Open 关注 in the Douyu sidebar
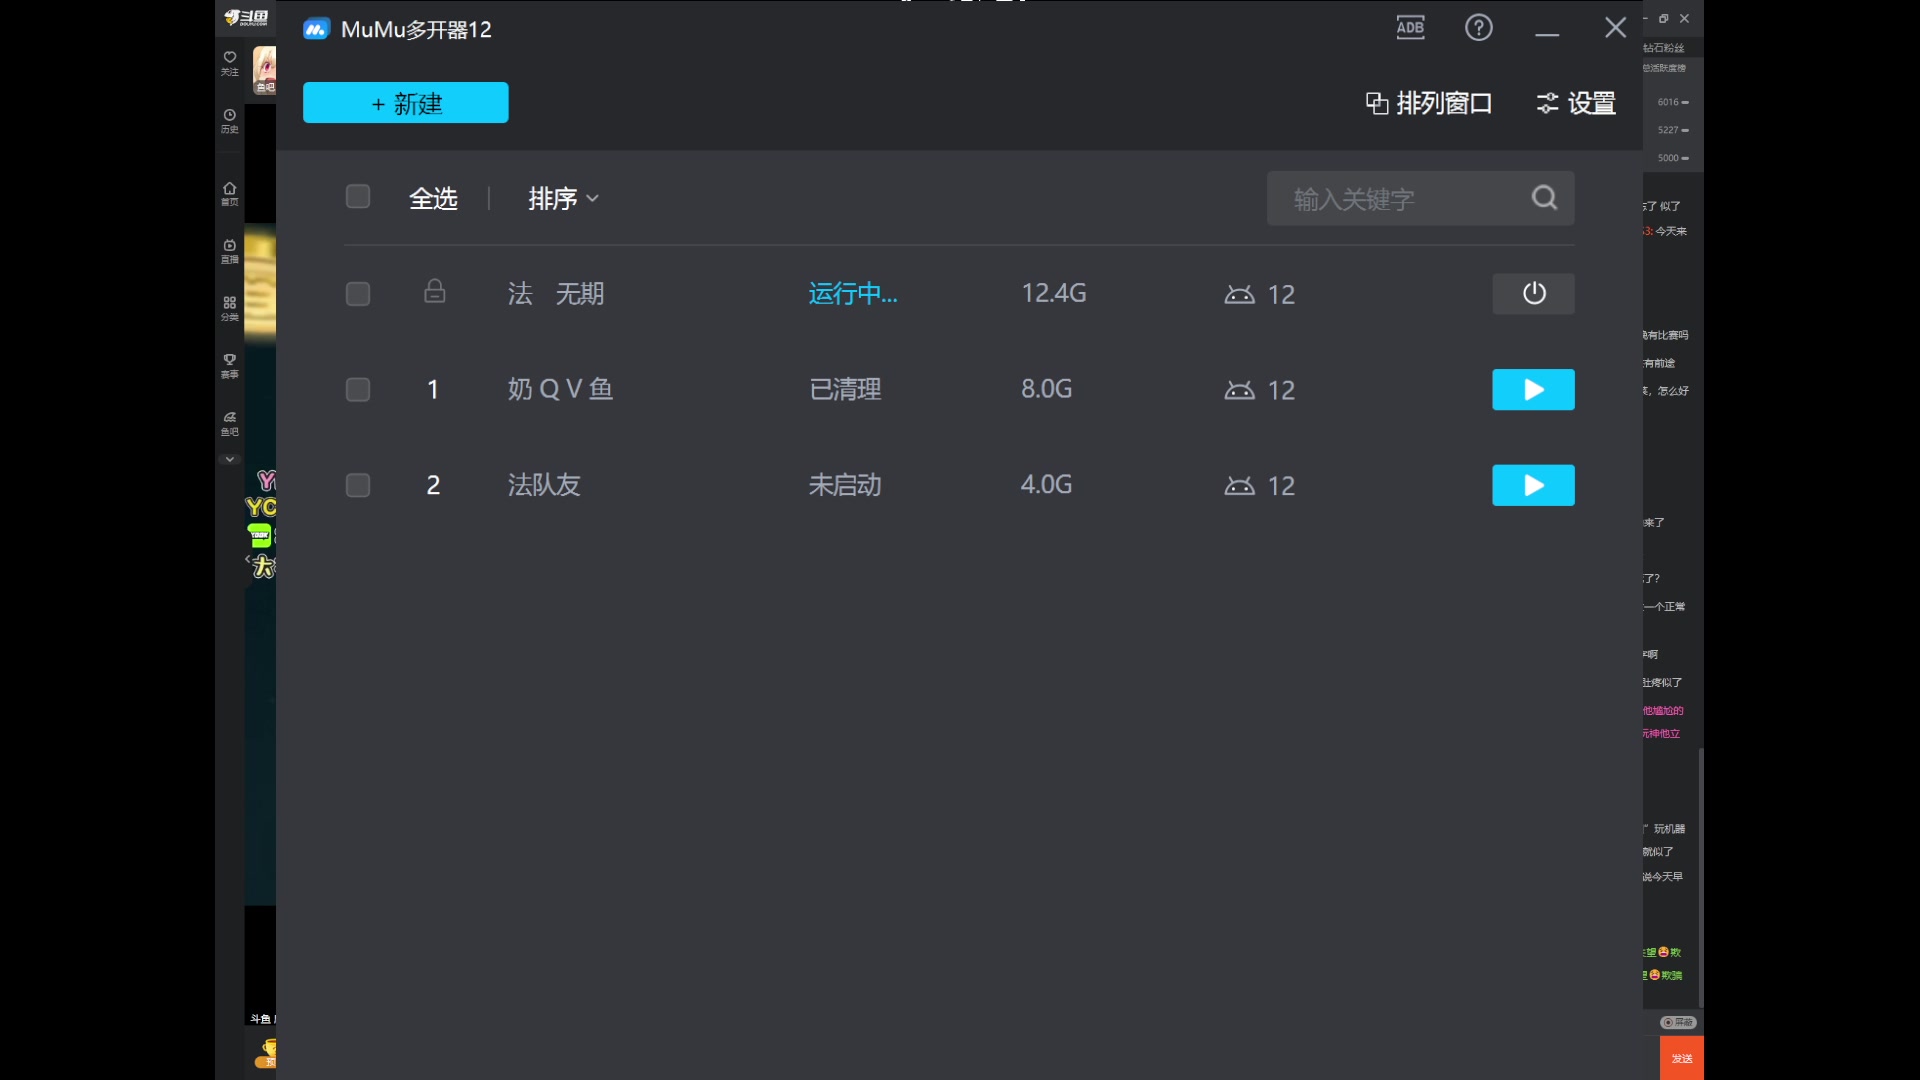1920x1080 pixels. click(x=230, y=63)
